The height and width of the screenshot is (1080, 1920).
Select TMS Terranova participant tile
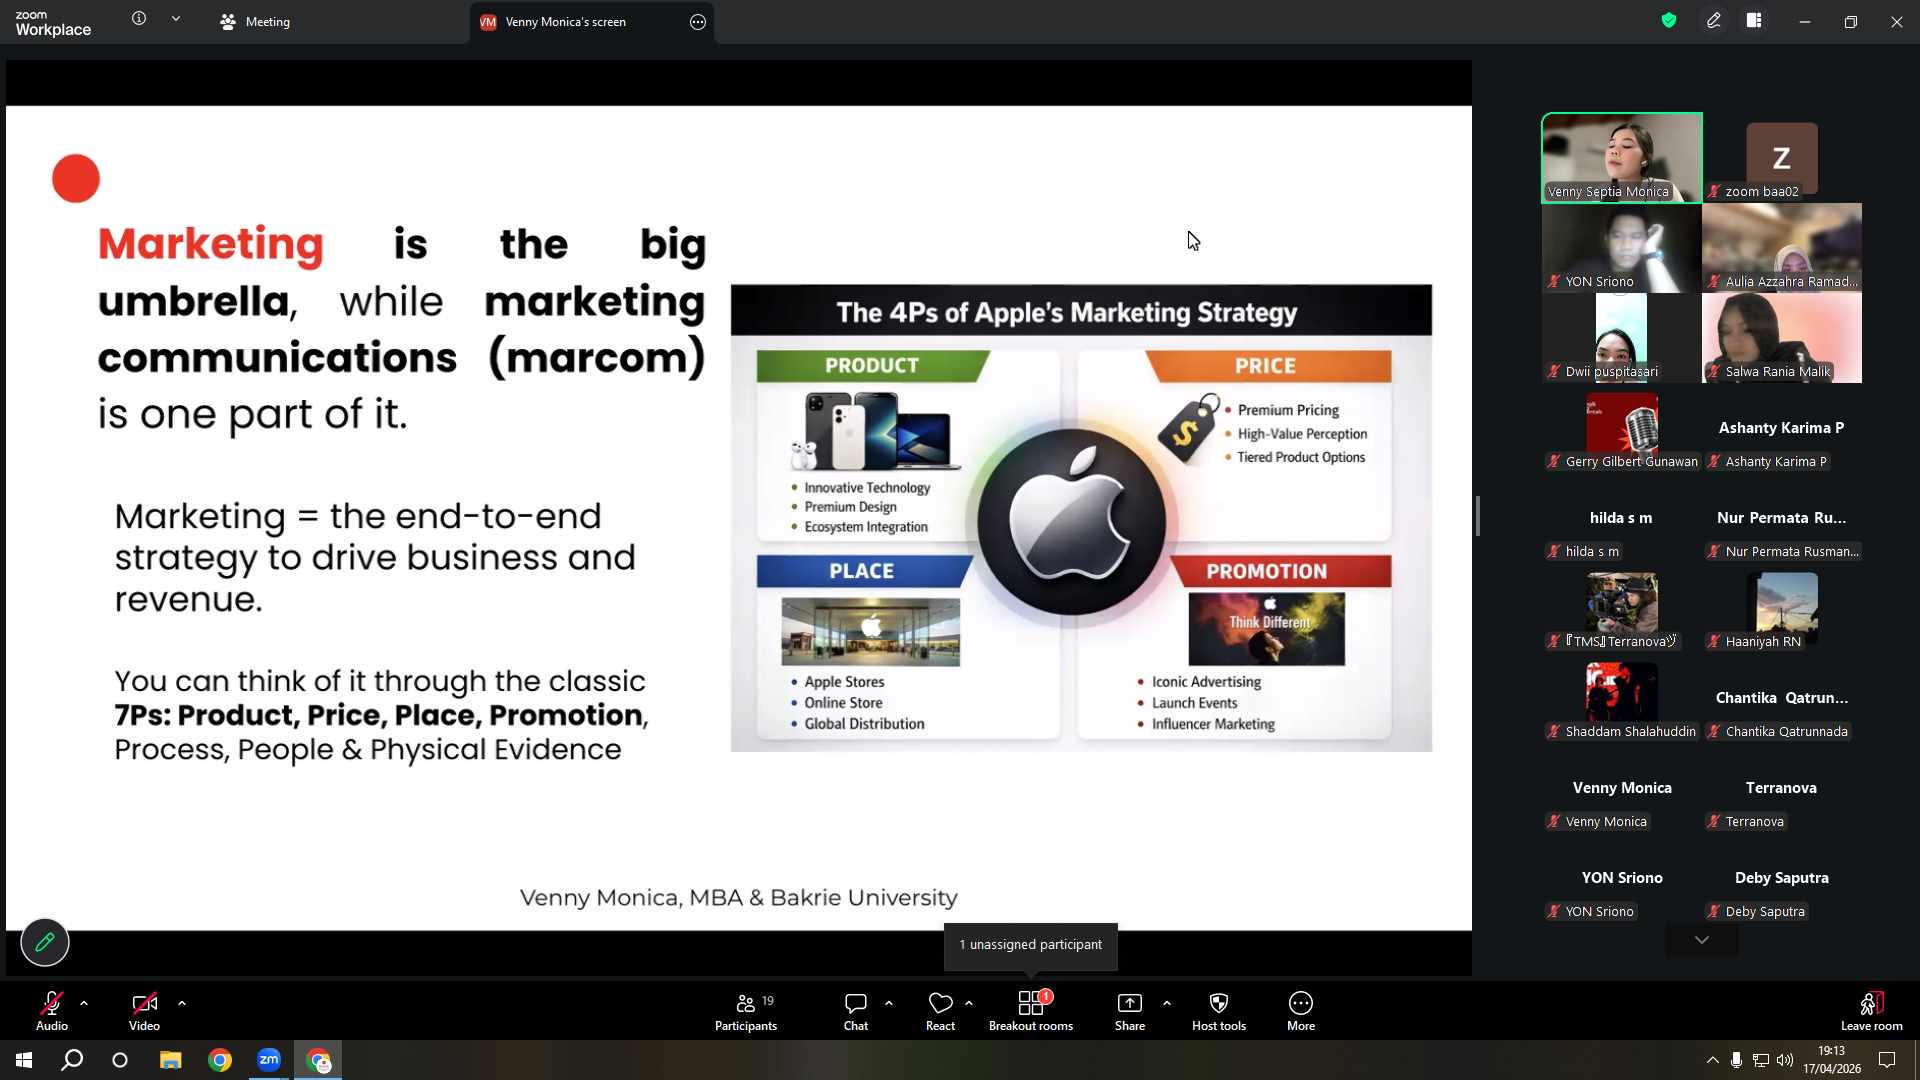pos(1622,608)
